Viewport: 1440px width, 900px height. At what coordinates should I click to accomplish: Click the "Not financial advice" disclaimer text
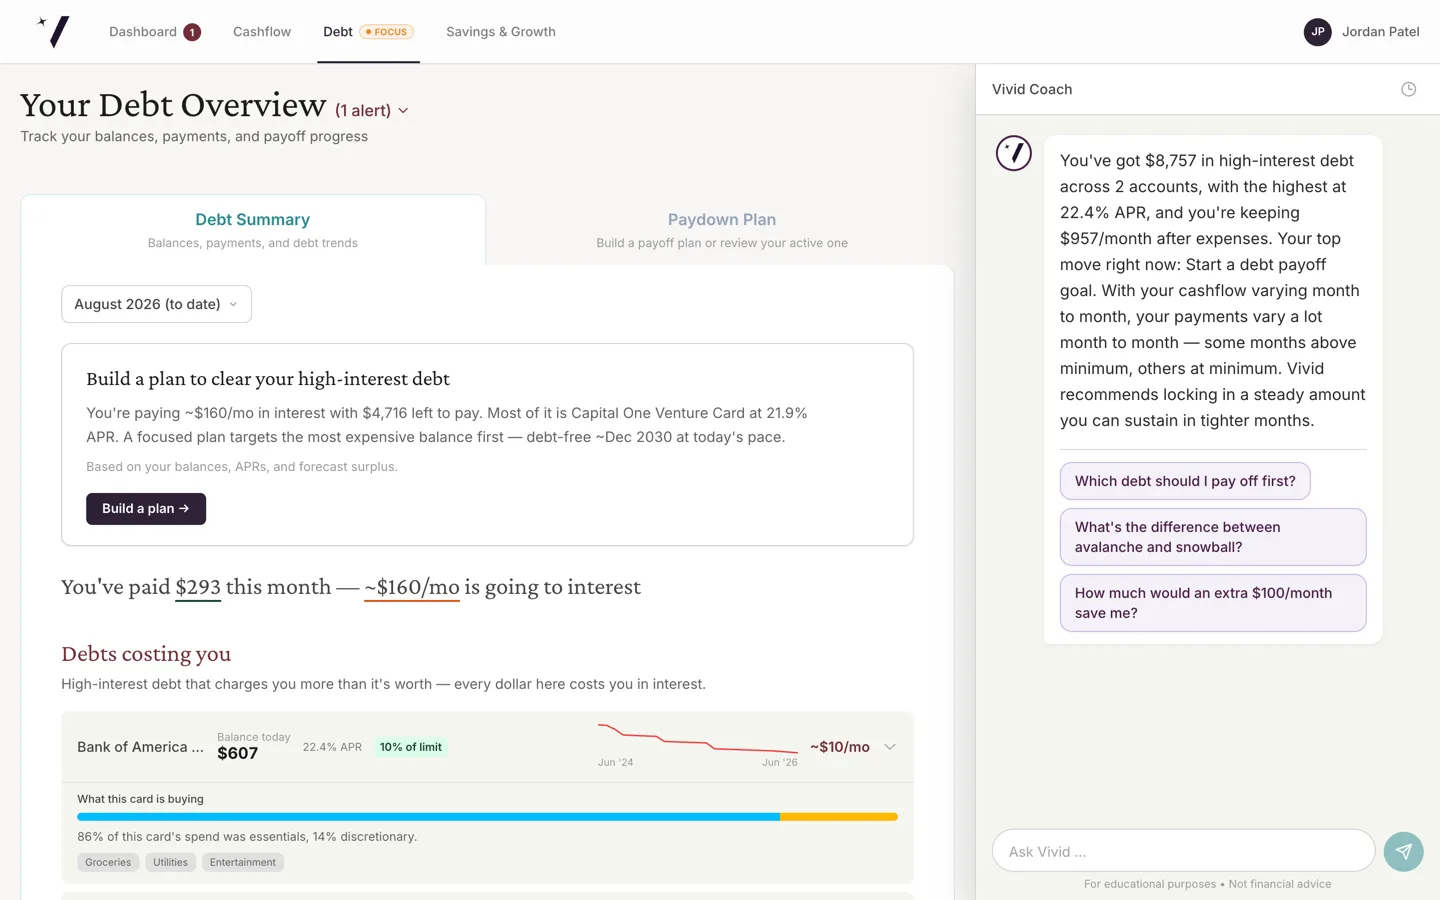pyautogui.click(x=1280, y=884)
